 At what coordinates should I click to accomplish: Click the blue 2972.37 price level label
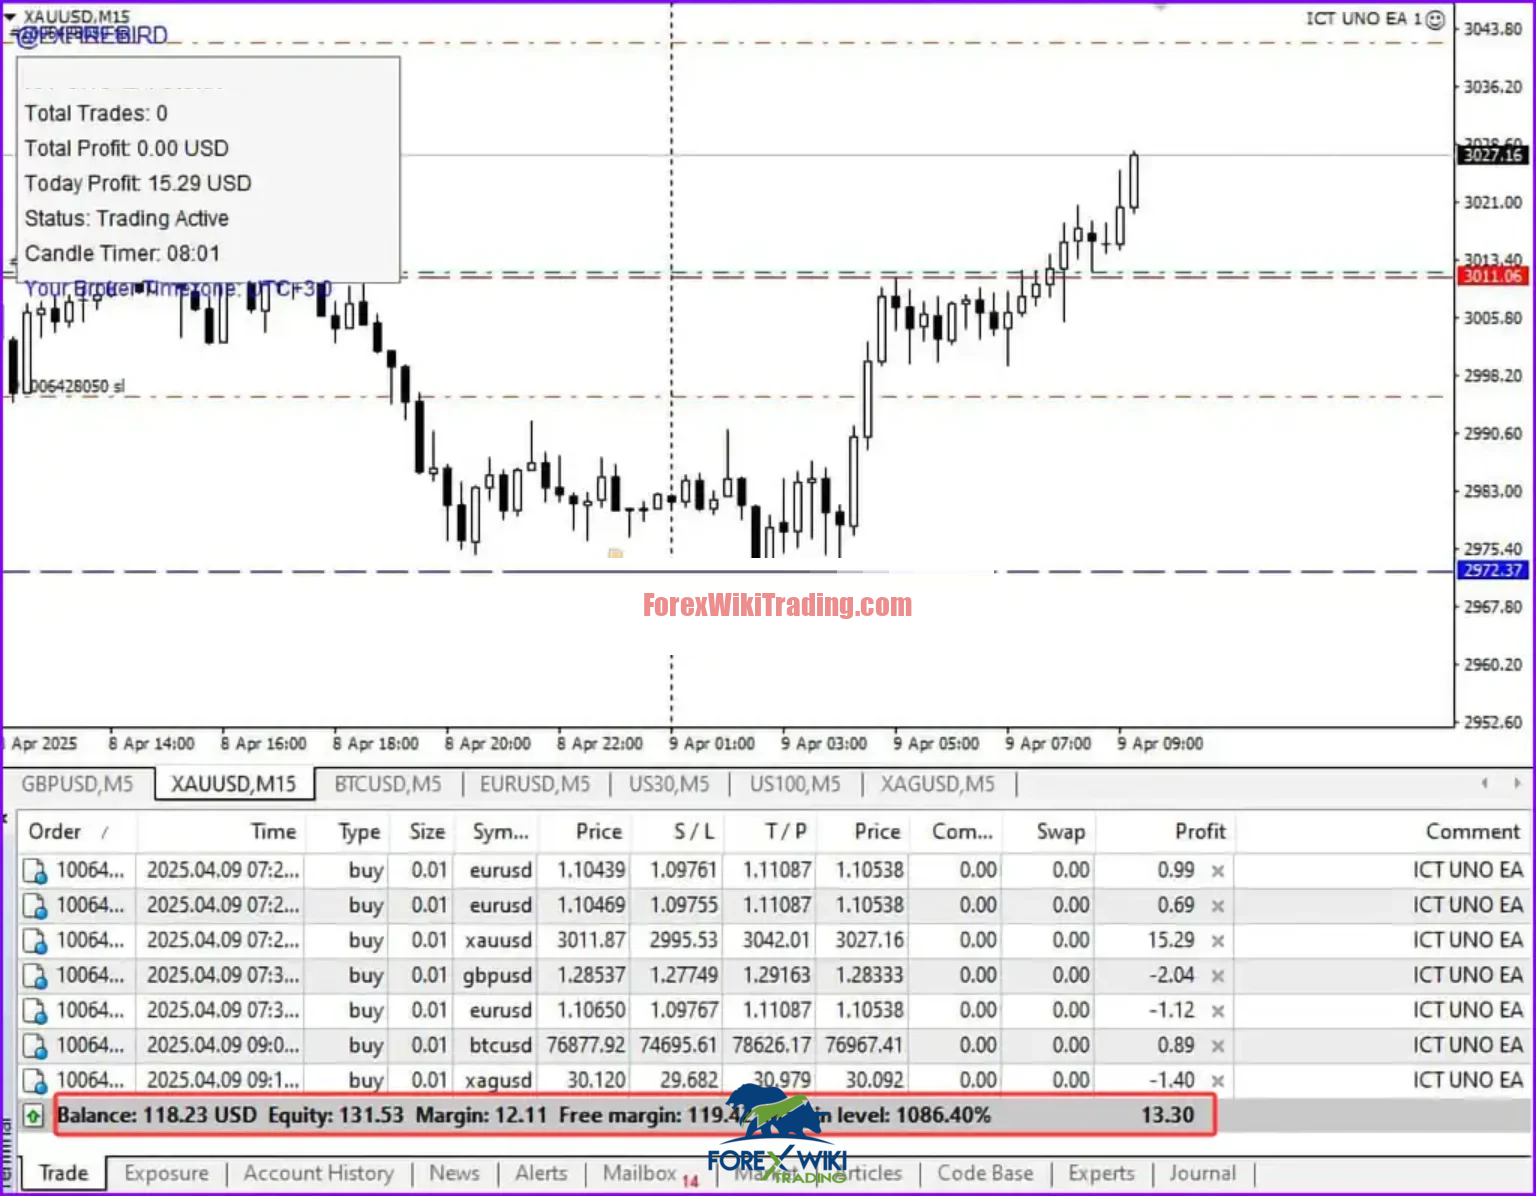click(1492, 570)
